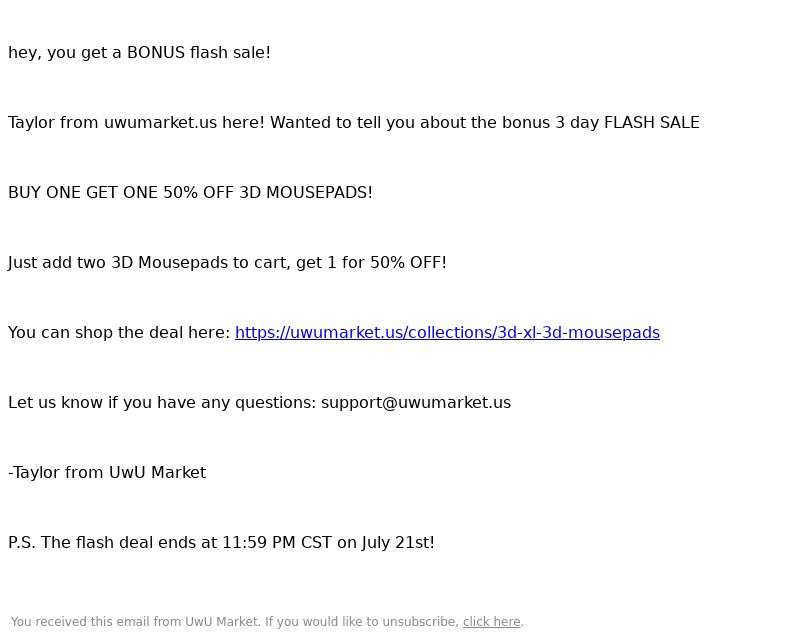Click the 'Taylor from uwumarket.us here!' sentence
The image size is (800, 633).
(136, 123)
